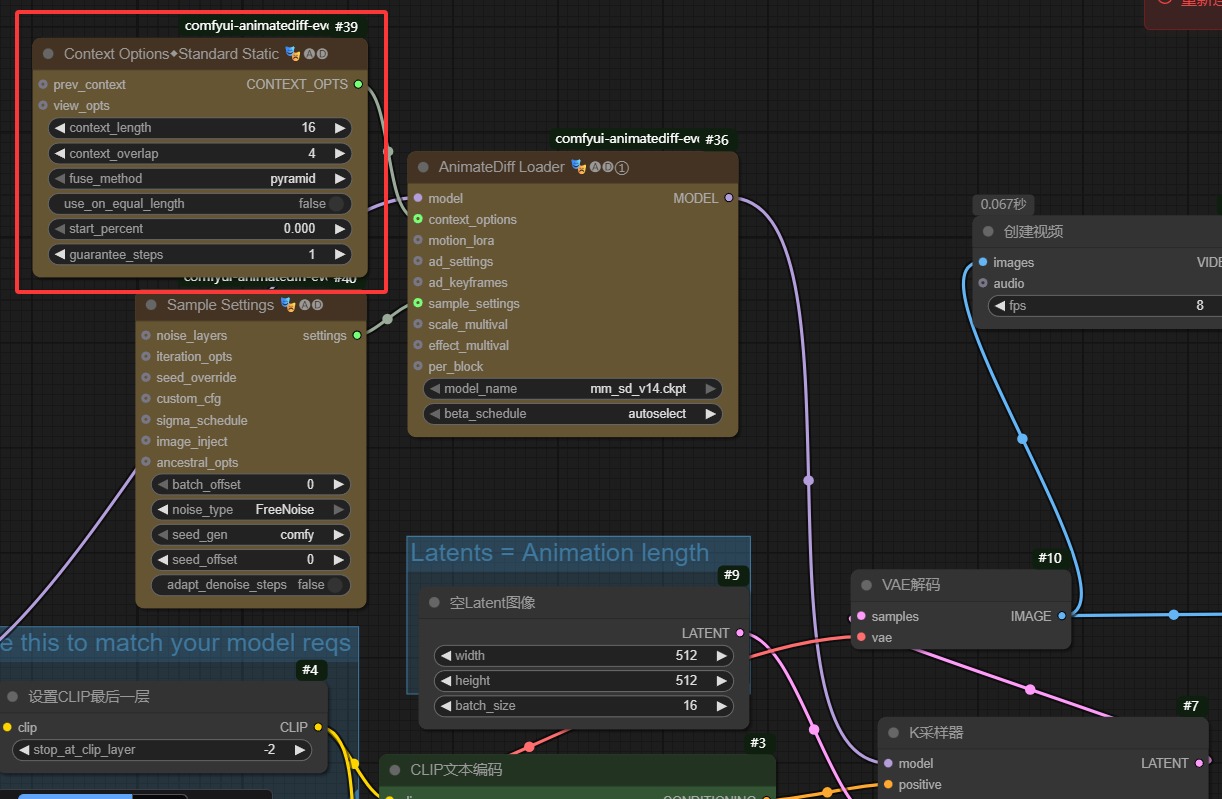Open the model_name dropdown showing mm_sd_v14.ckpt
The height and width of the screenshot is (799, 1222).
pyautogui.click(x=573, y=389)
